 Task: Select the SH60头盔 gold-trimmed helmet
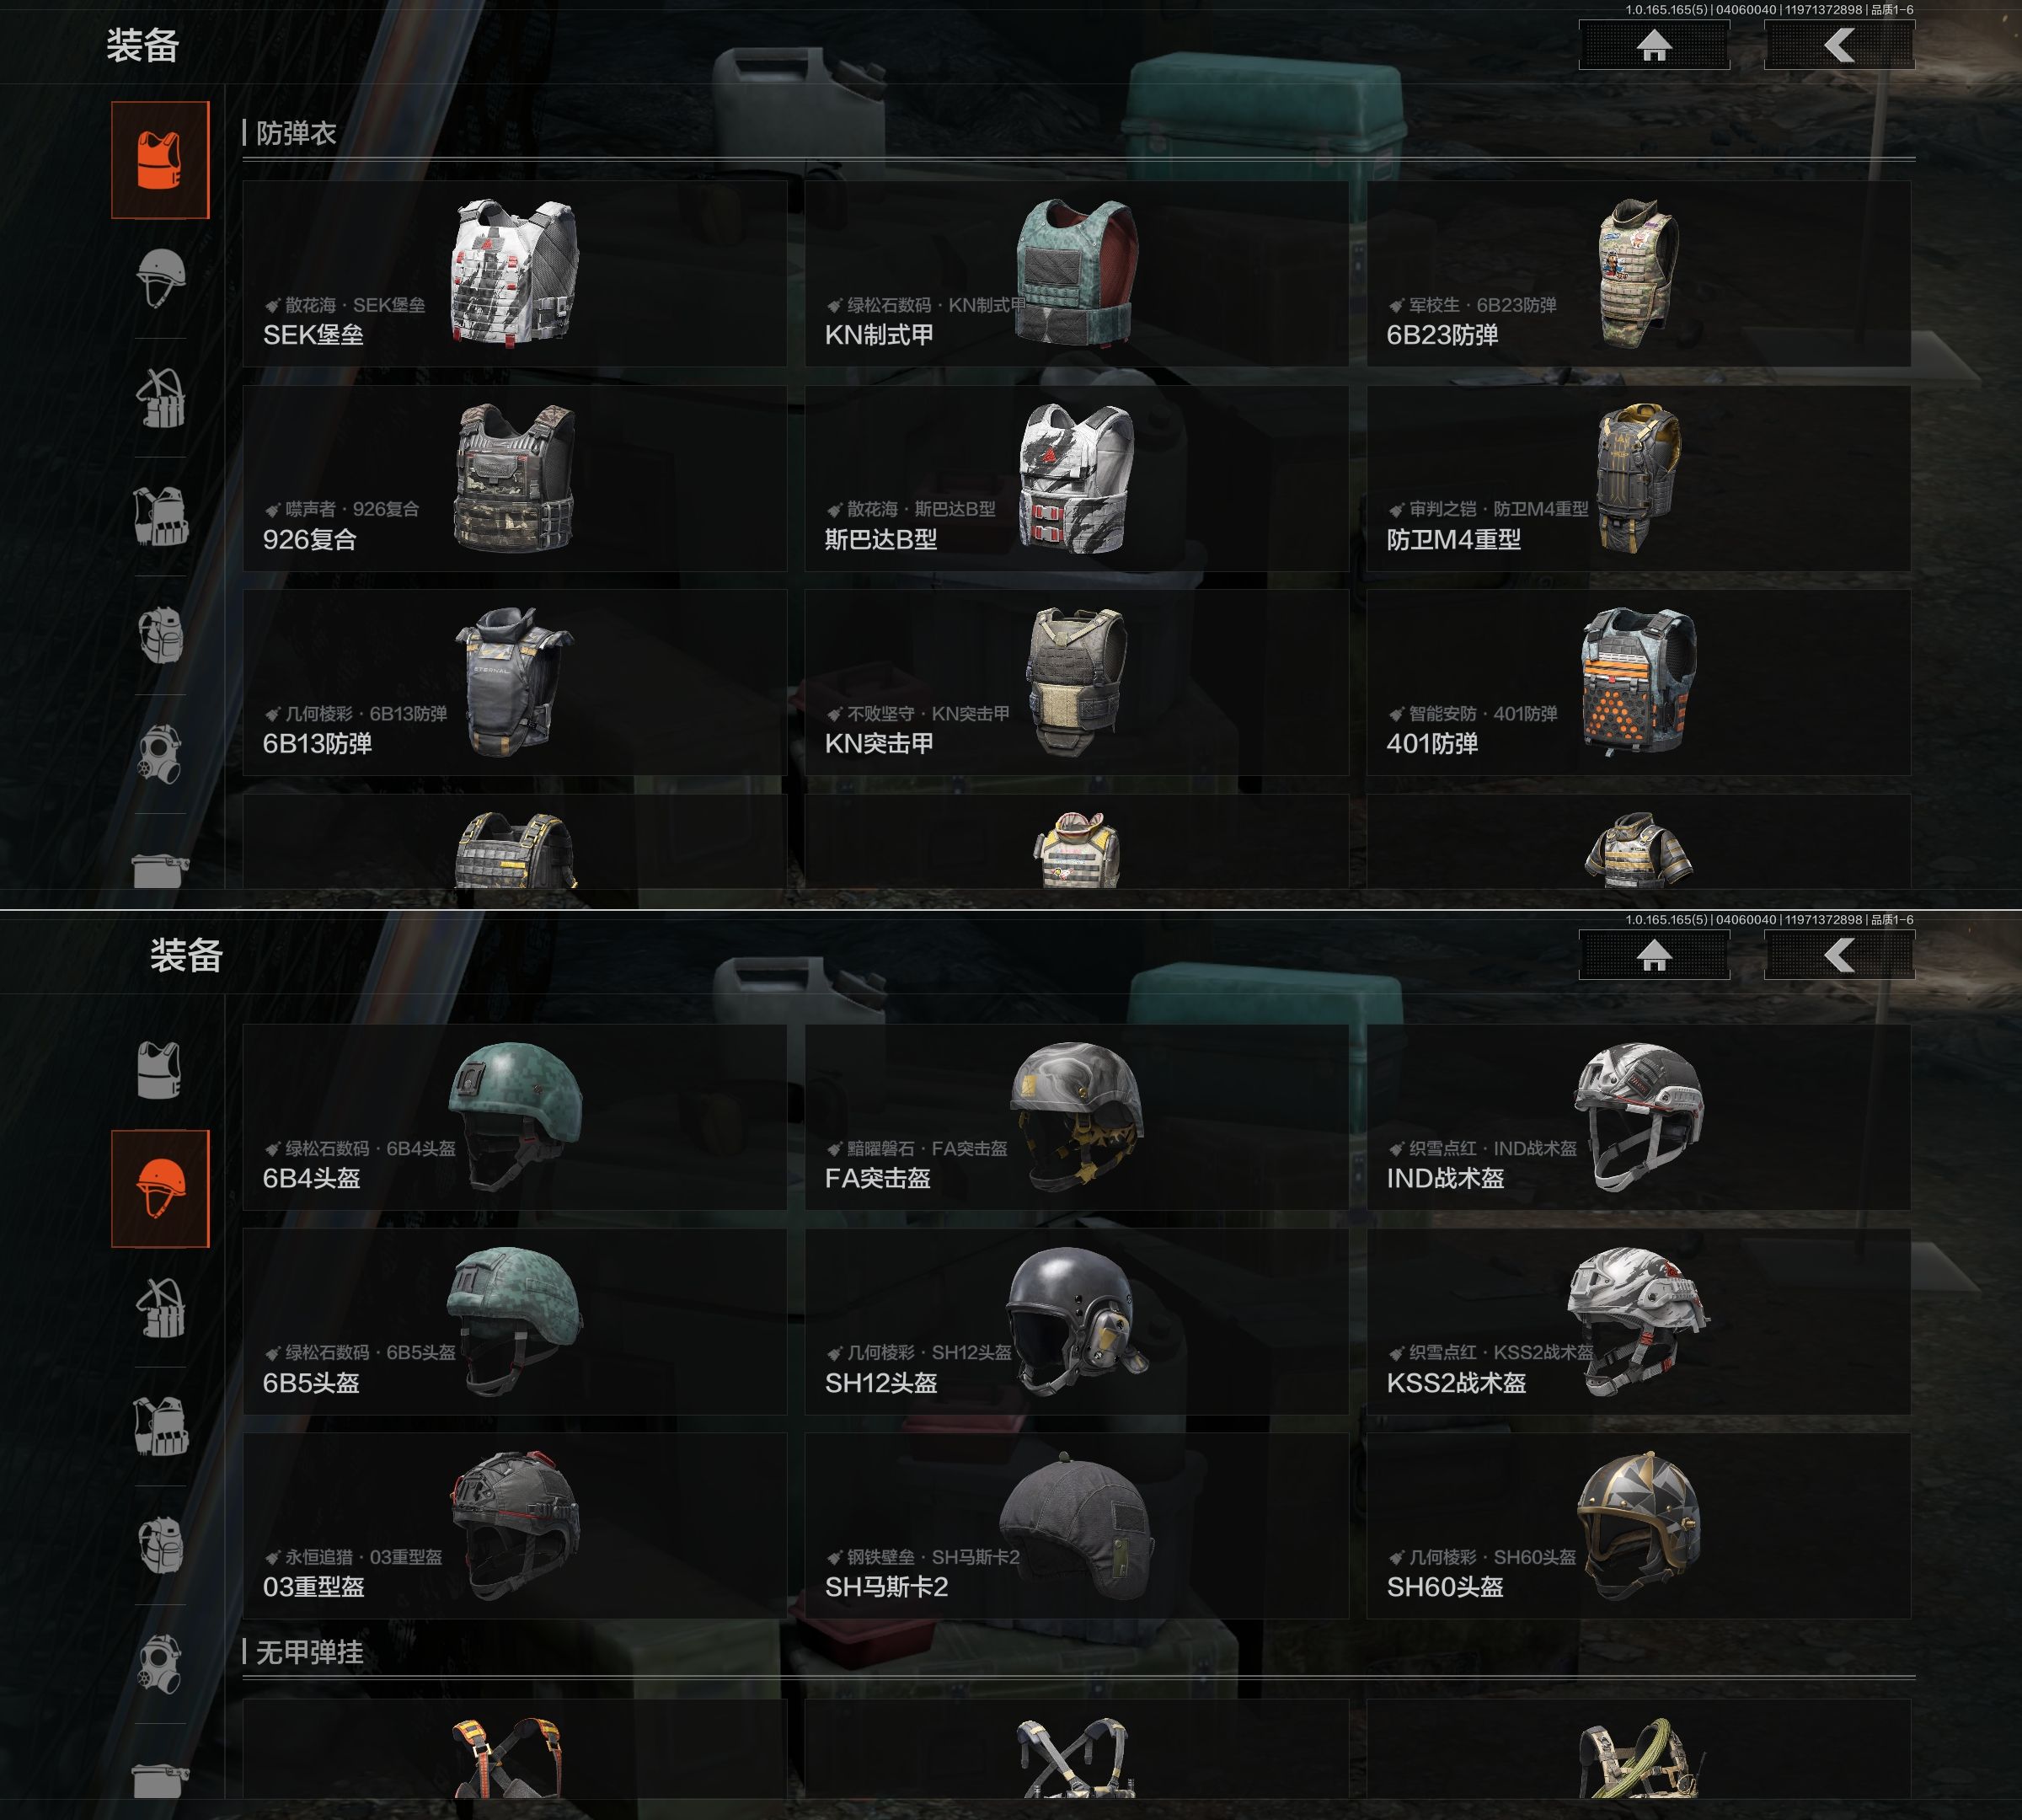coord(1638,1526)
